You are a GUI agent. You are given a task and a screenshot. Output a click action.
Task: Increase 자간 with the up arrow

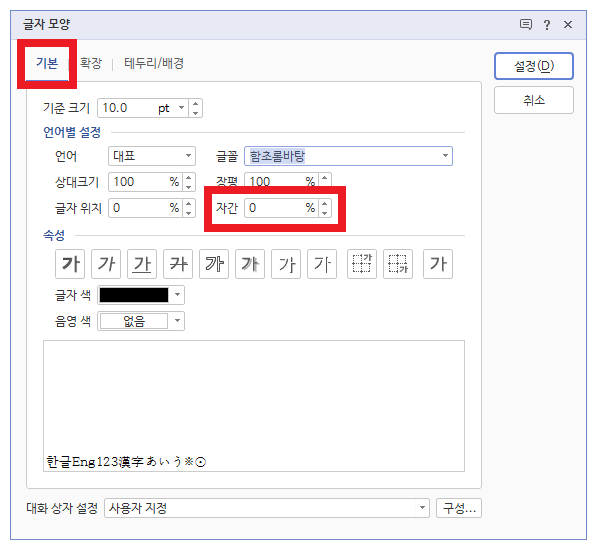(325, 204)
